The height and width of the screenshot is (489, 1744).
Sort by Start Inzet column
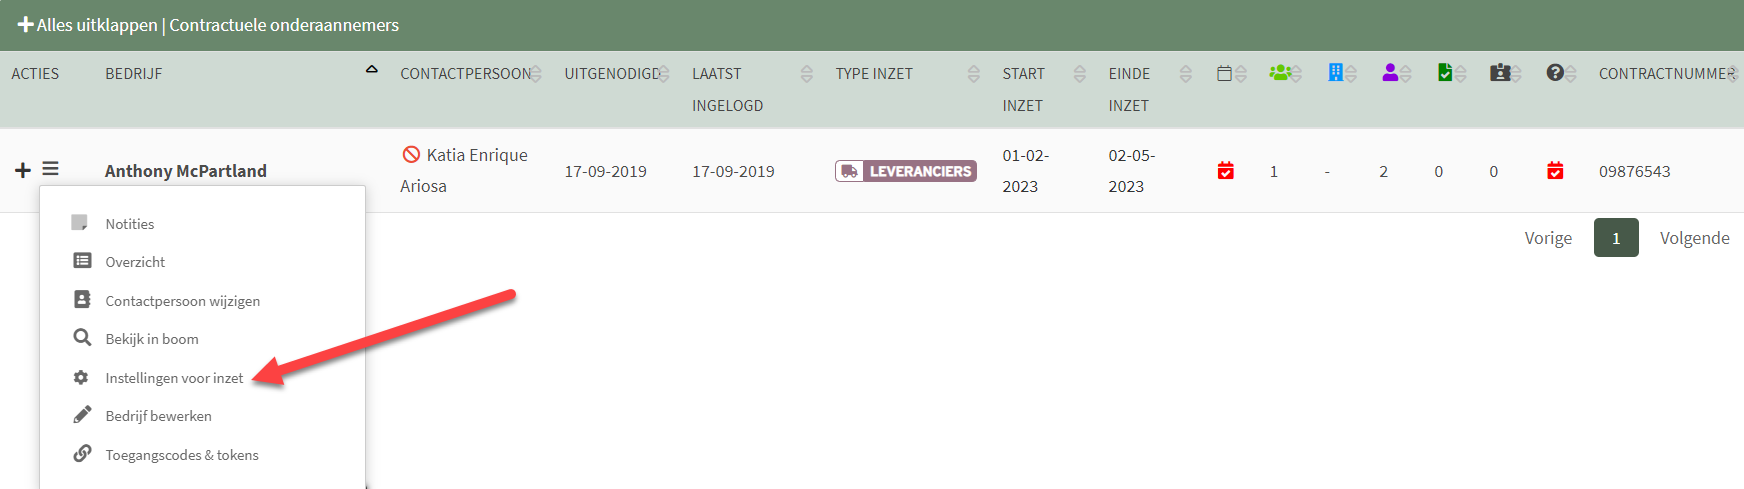pyautogui.click(x=1079, y=74)
